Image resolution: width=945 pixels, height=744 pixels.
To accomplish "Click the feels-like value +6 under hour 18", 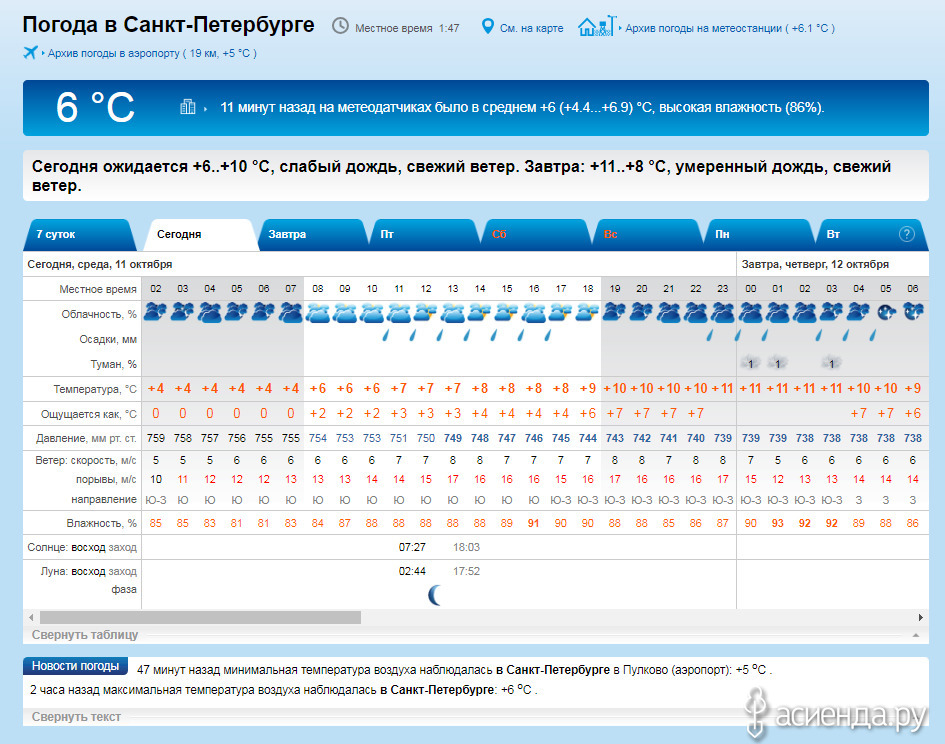I will [588, 414].
